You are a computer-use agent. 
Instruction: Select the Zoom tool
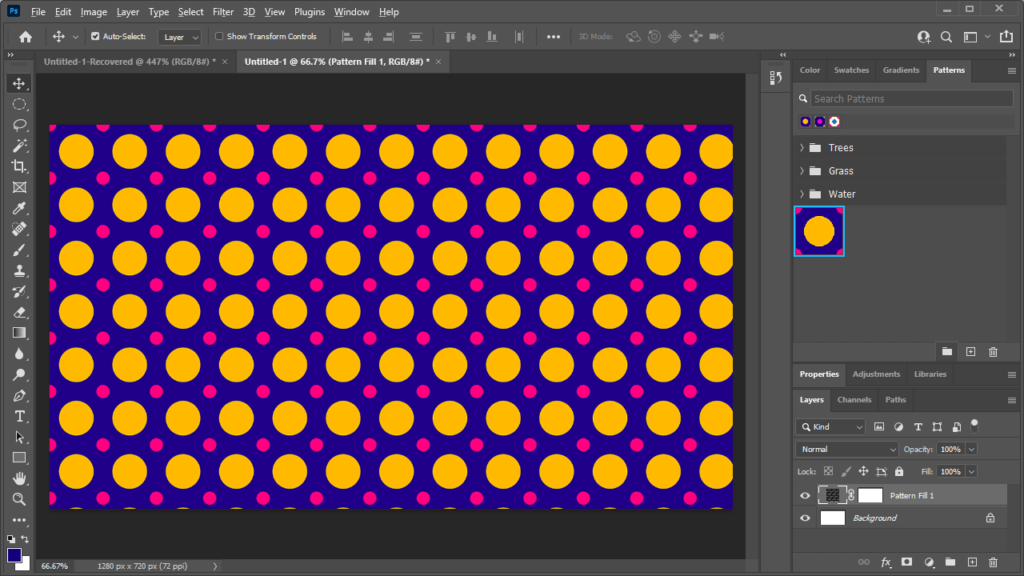[19, 499]
